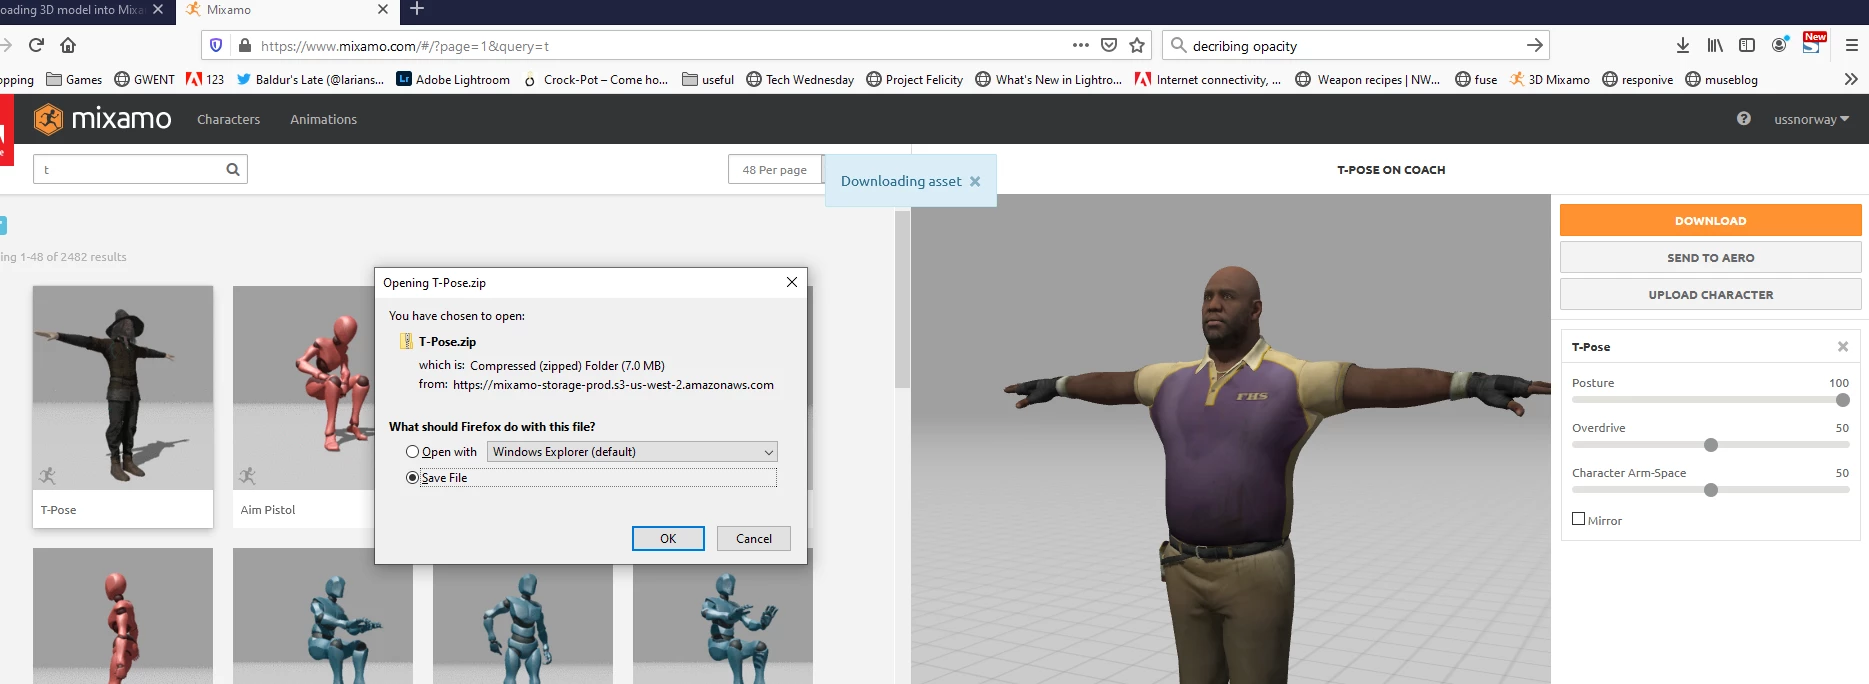Bookmark this page with the star
Image resolution: width=1869 pixels, height=684 pixels.
1137,45
